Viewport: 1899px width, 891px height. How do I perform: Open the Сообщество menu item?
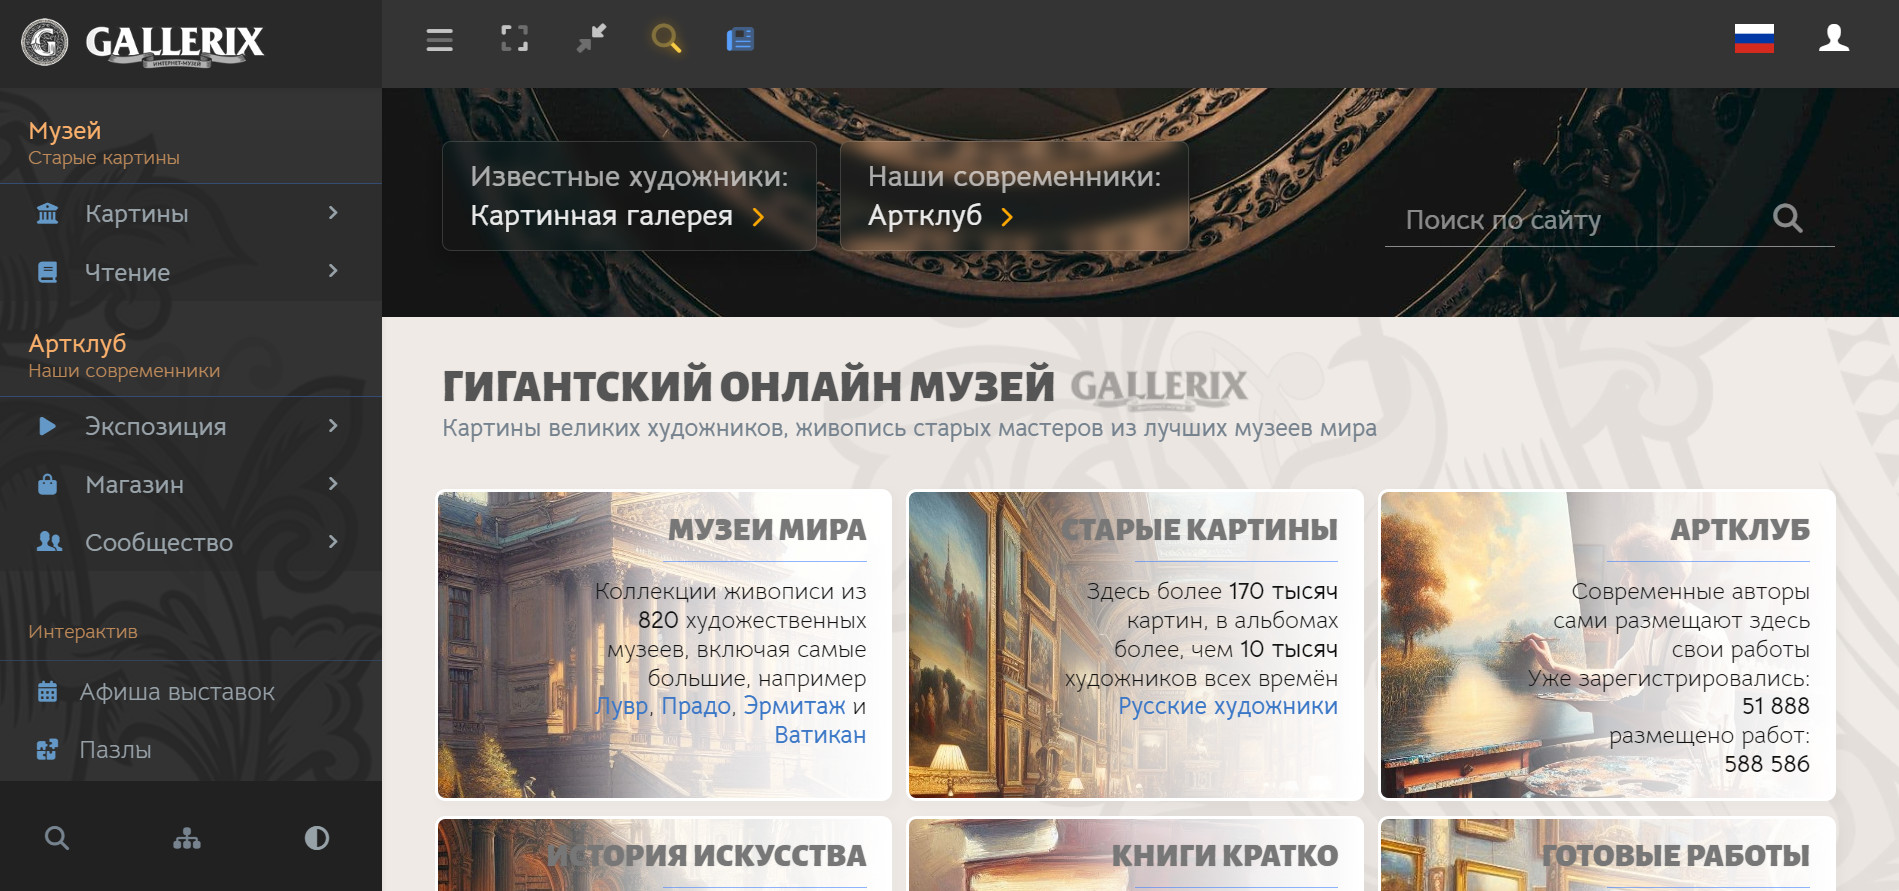coord(191,542)
